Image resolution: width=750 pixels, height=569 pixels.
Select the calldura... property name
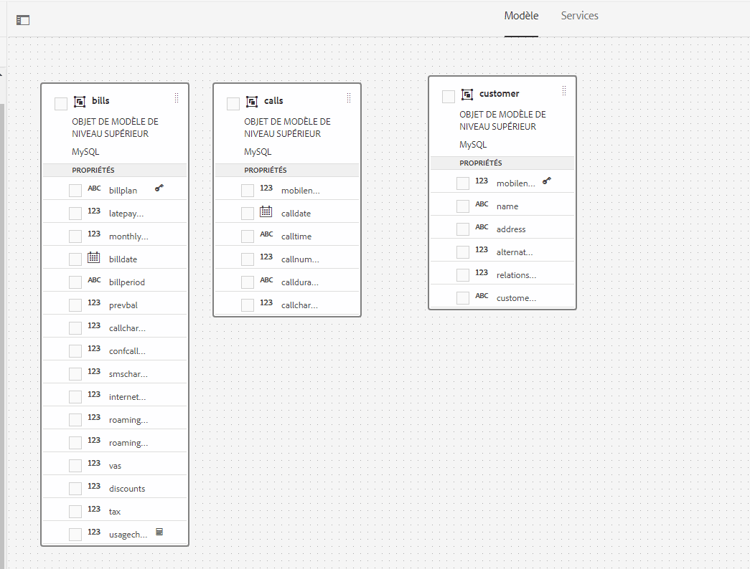[299, 282]
